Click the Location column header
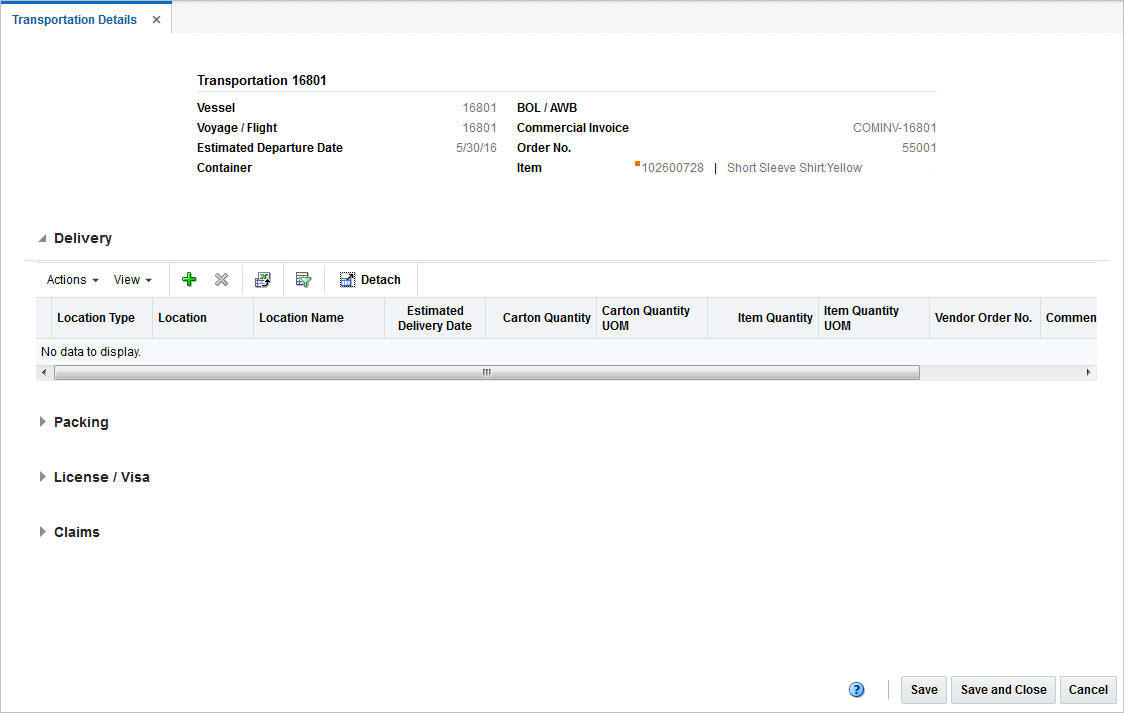 coord(203,317)
